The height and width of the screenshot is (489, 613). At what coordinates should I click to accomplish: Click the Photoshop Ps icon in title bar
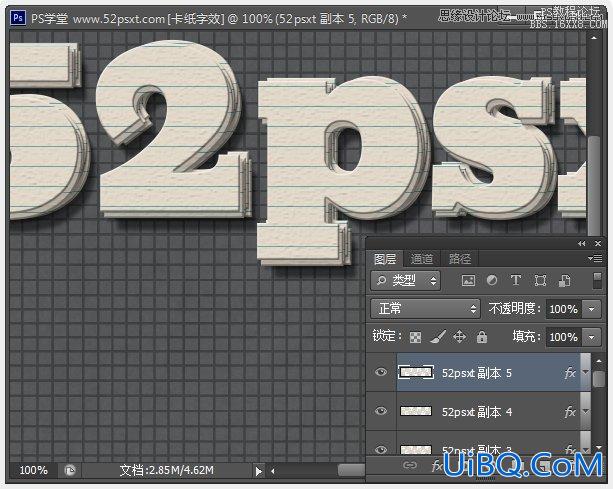tap(18, 18)
